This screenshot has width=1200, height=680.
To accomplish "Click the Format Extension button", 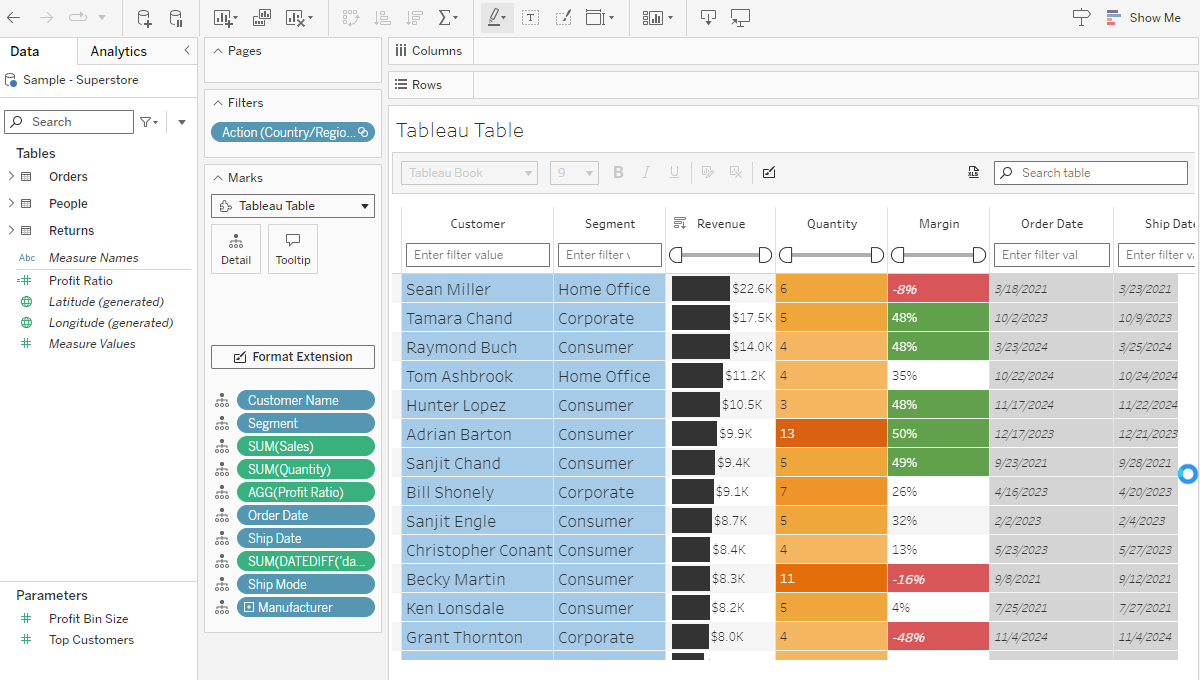I will click(292, 357).
